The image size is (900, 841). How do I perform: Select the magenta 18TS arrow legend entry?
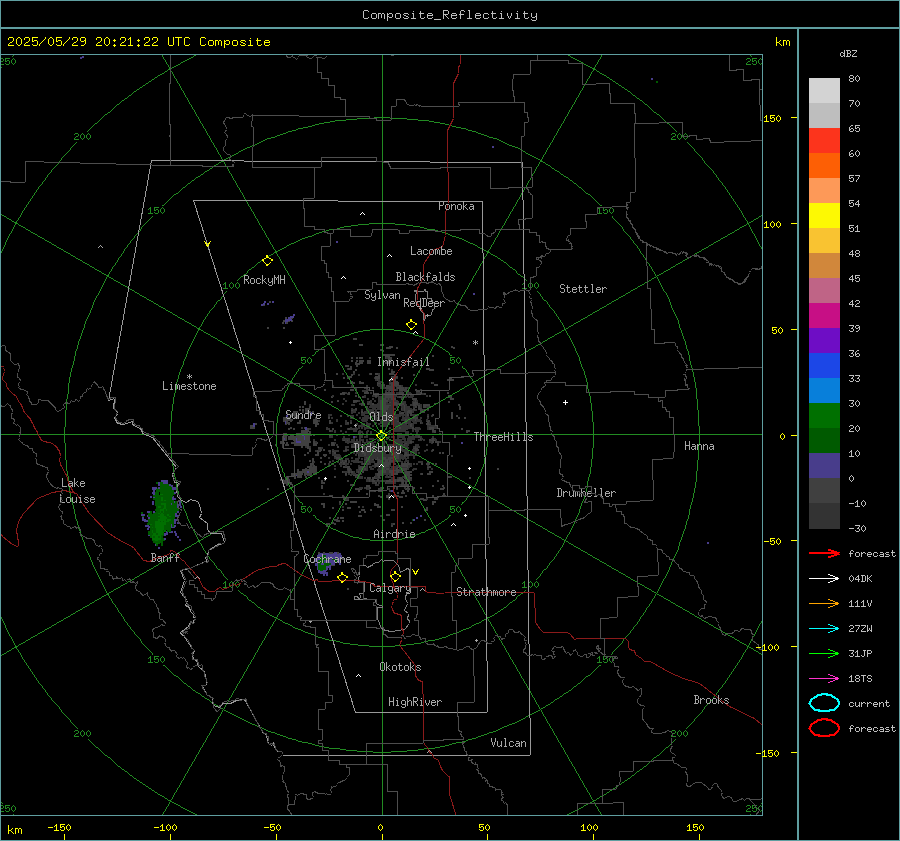(824, 679)
